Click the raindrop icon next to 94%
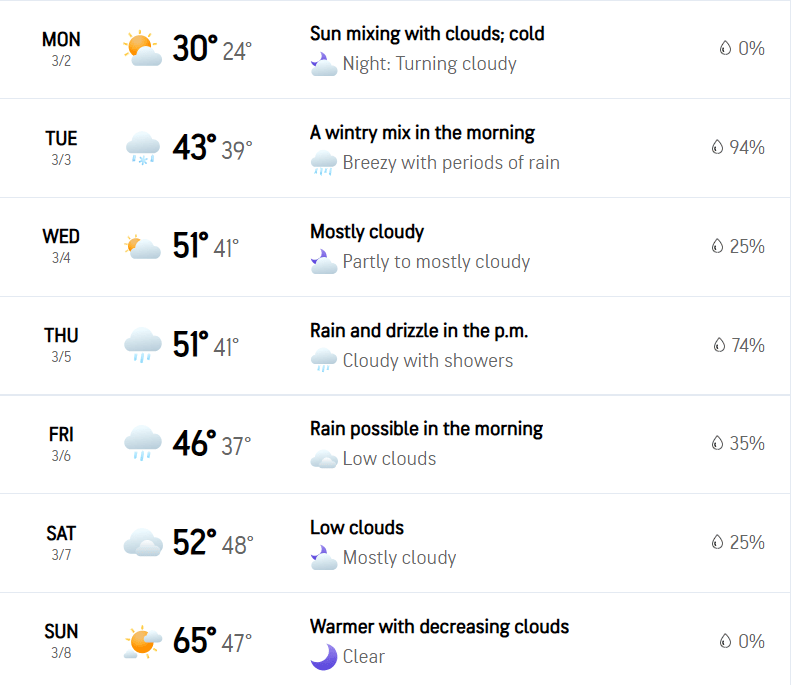 717,147
